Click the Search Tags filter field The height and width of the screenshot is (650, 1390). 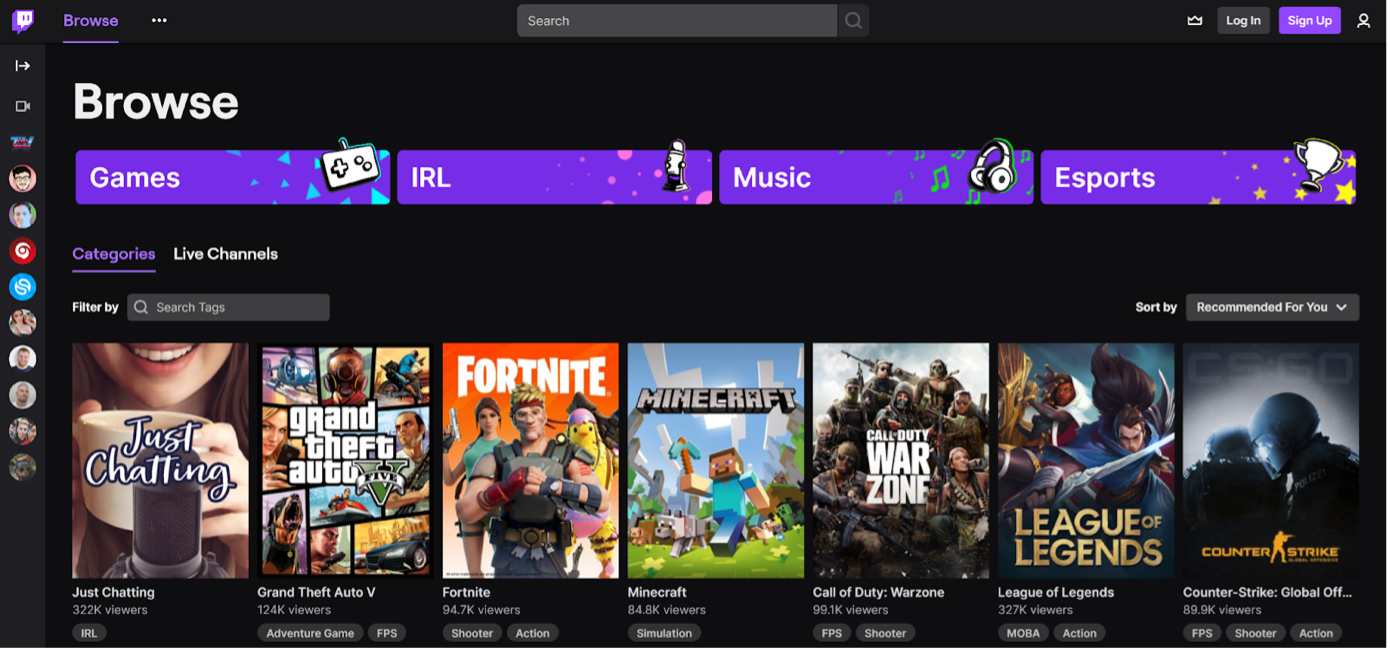[229, 308]
